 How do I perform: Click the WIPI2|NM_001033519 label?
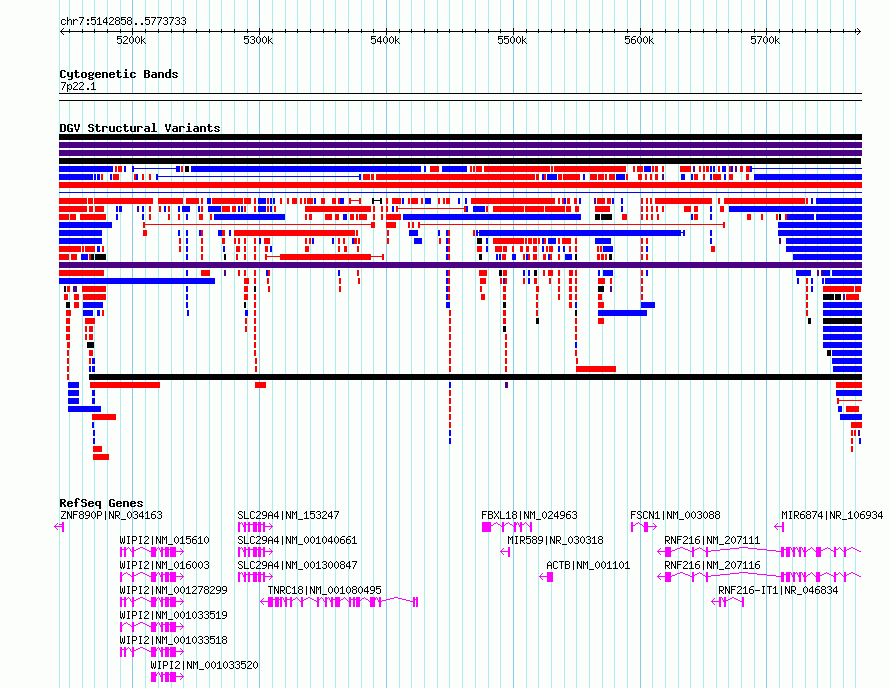[174, 615]
